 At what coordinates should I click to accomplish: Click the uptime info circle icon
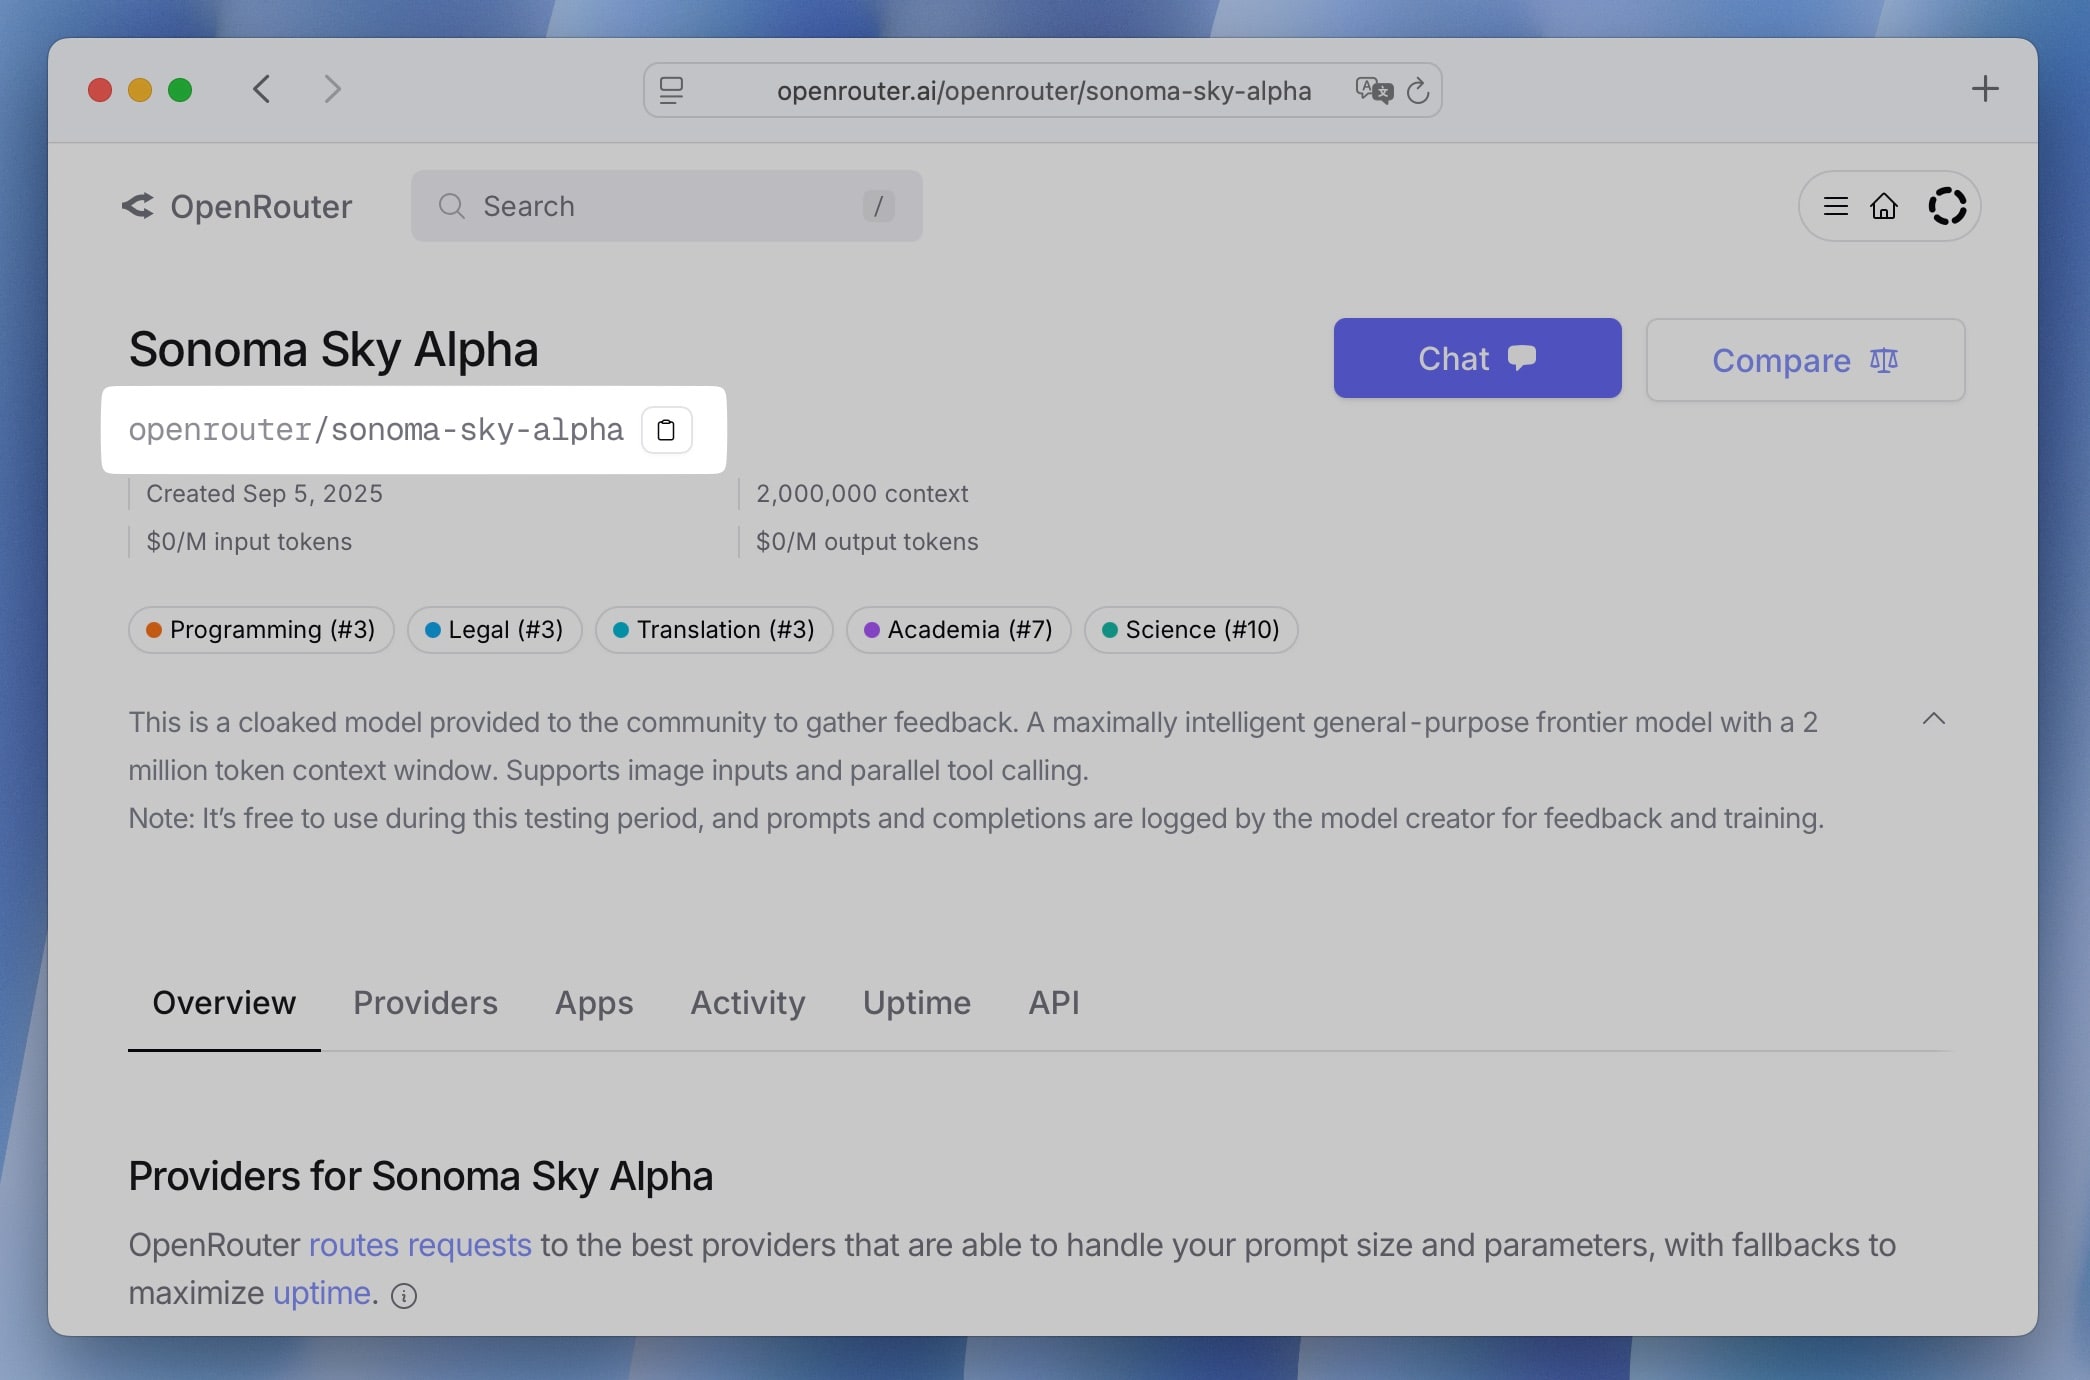point(404,1296)
